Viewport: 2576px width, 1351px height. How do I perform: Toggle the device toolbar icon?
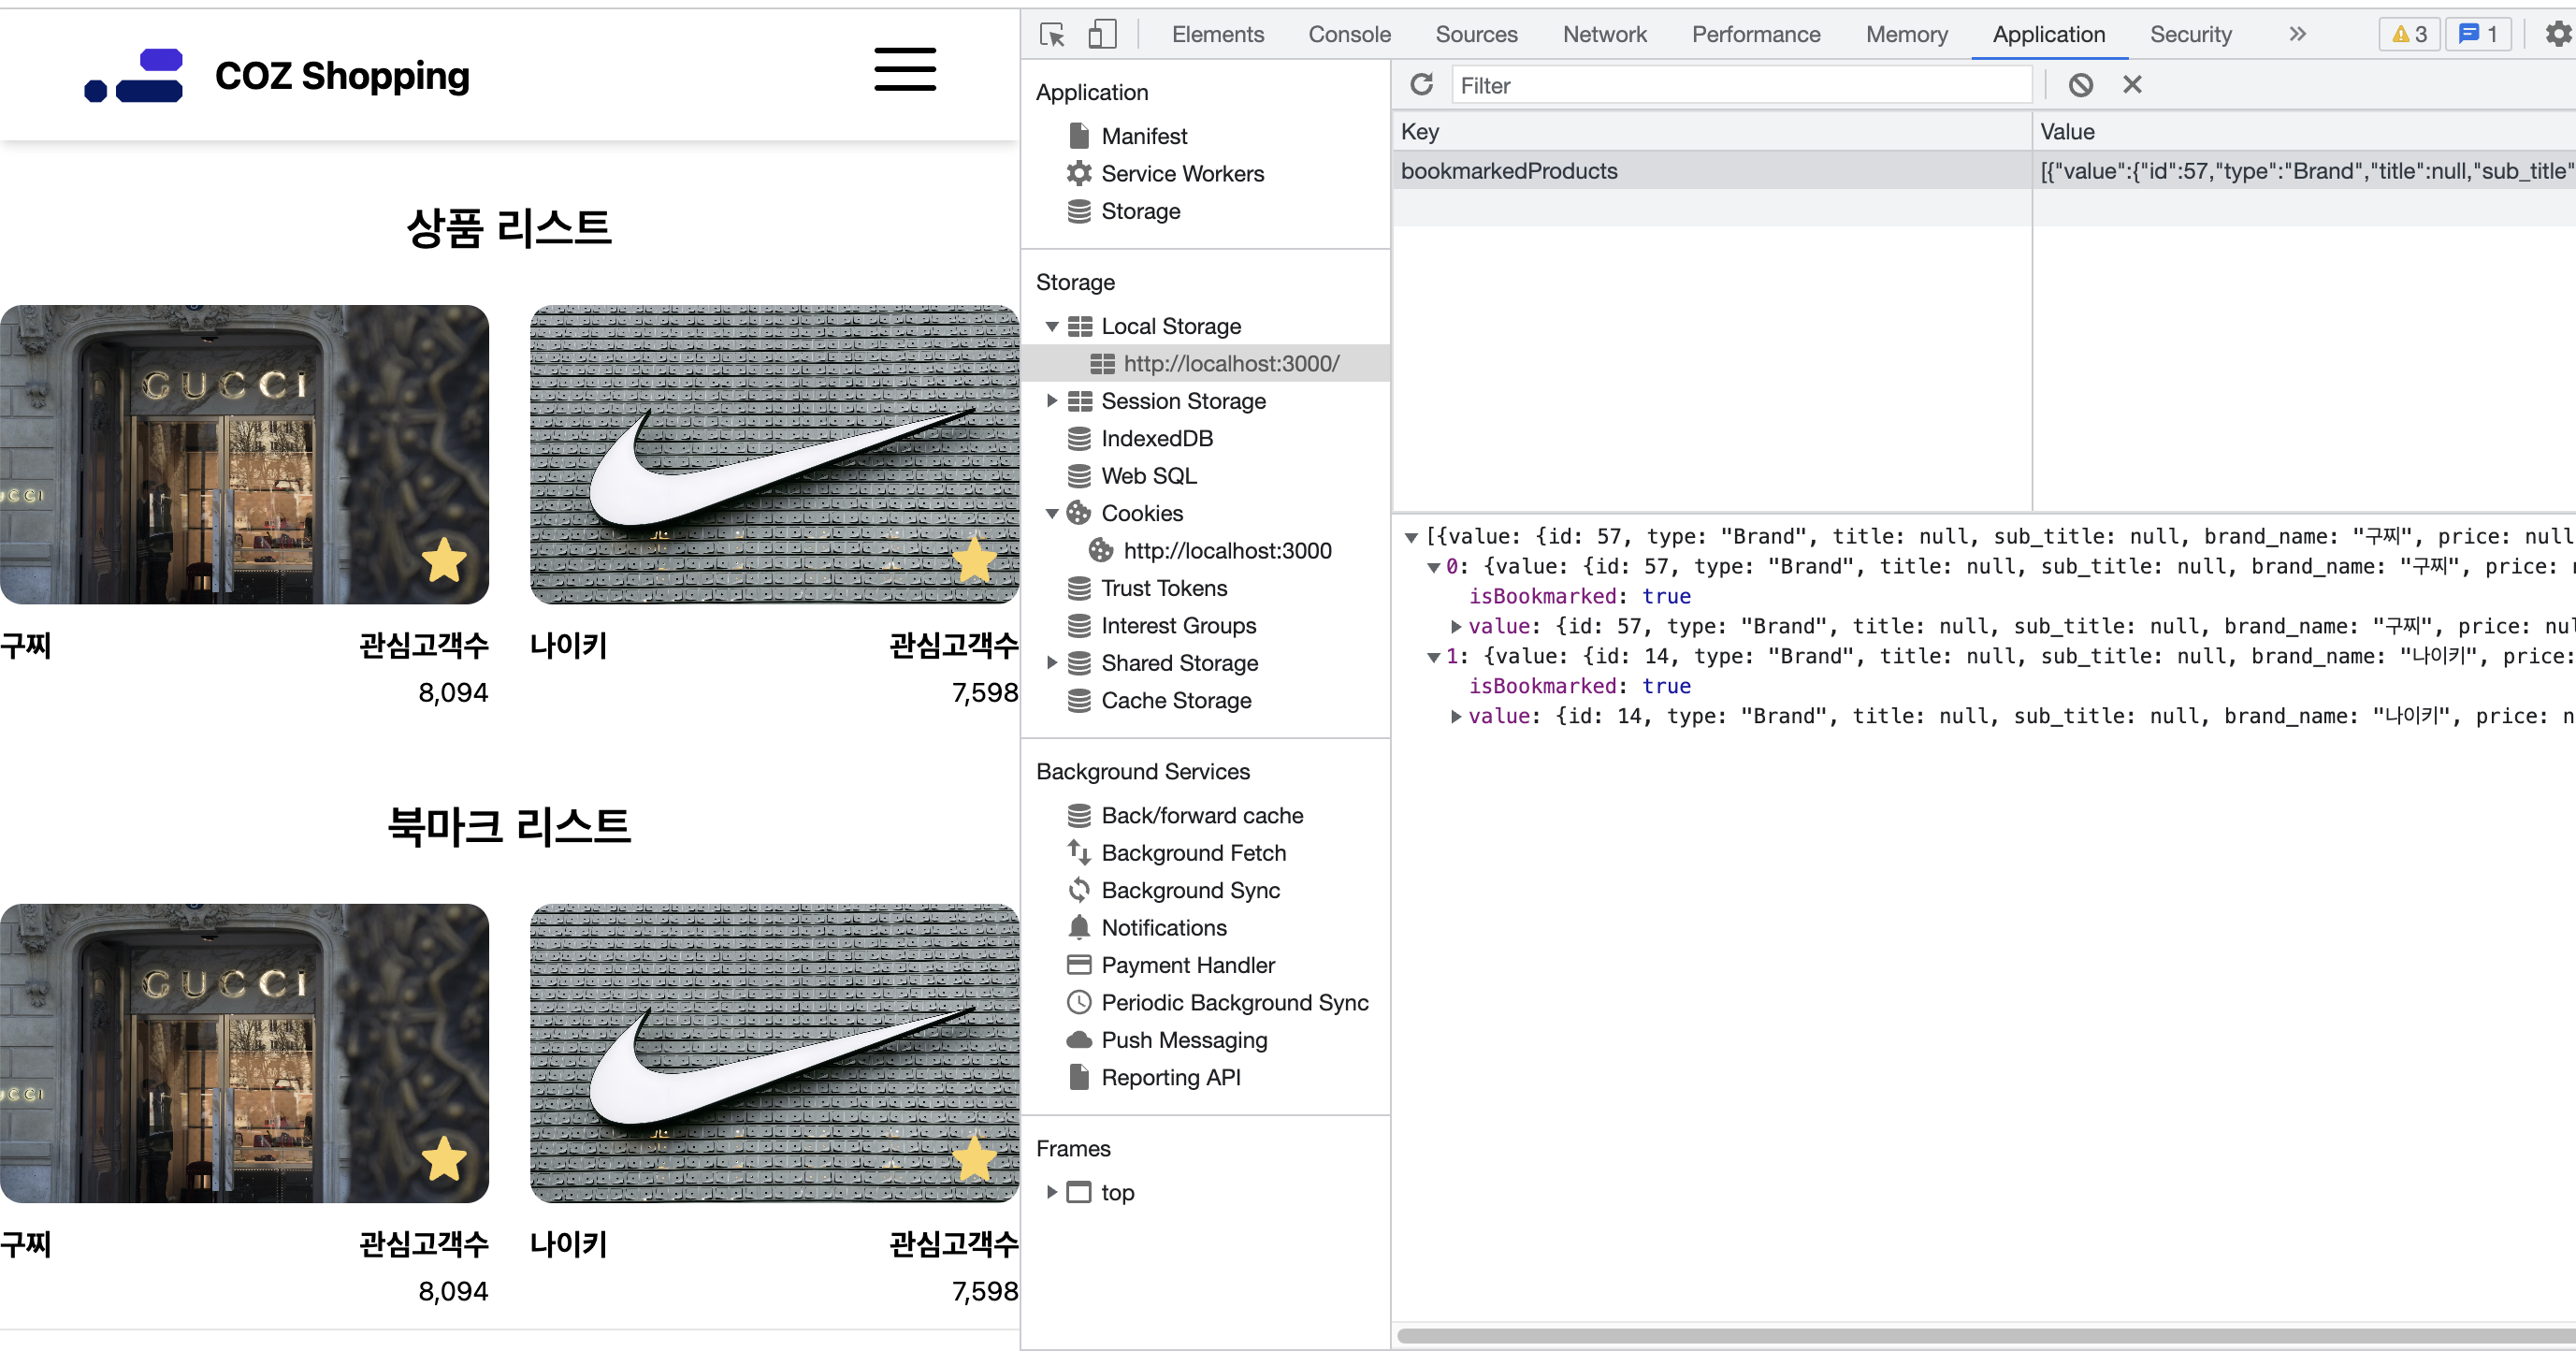(1102, 34)
